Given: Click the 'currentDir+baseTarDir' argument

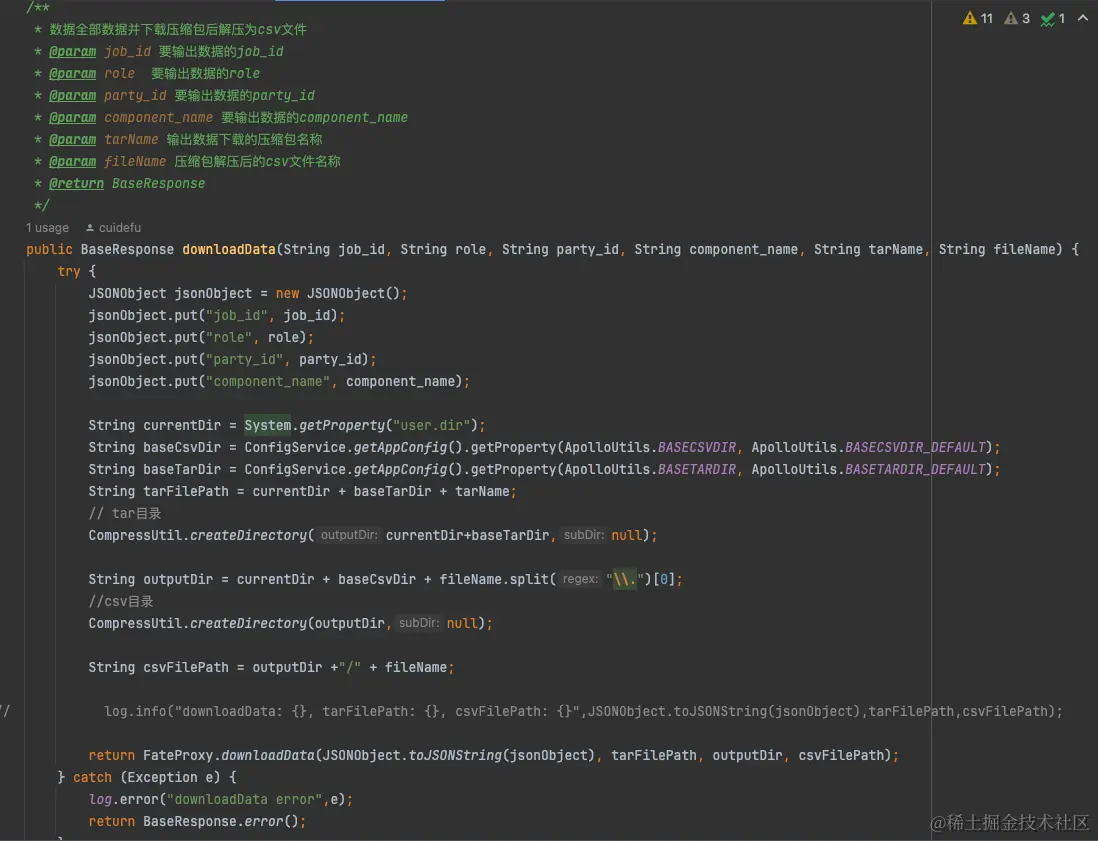Looking at the screenshot, I should point(467,535).
